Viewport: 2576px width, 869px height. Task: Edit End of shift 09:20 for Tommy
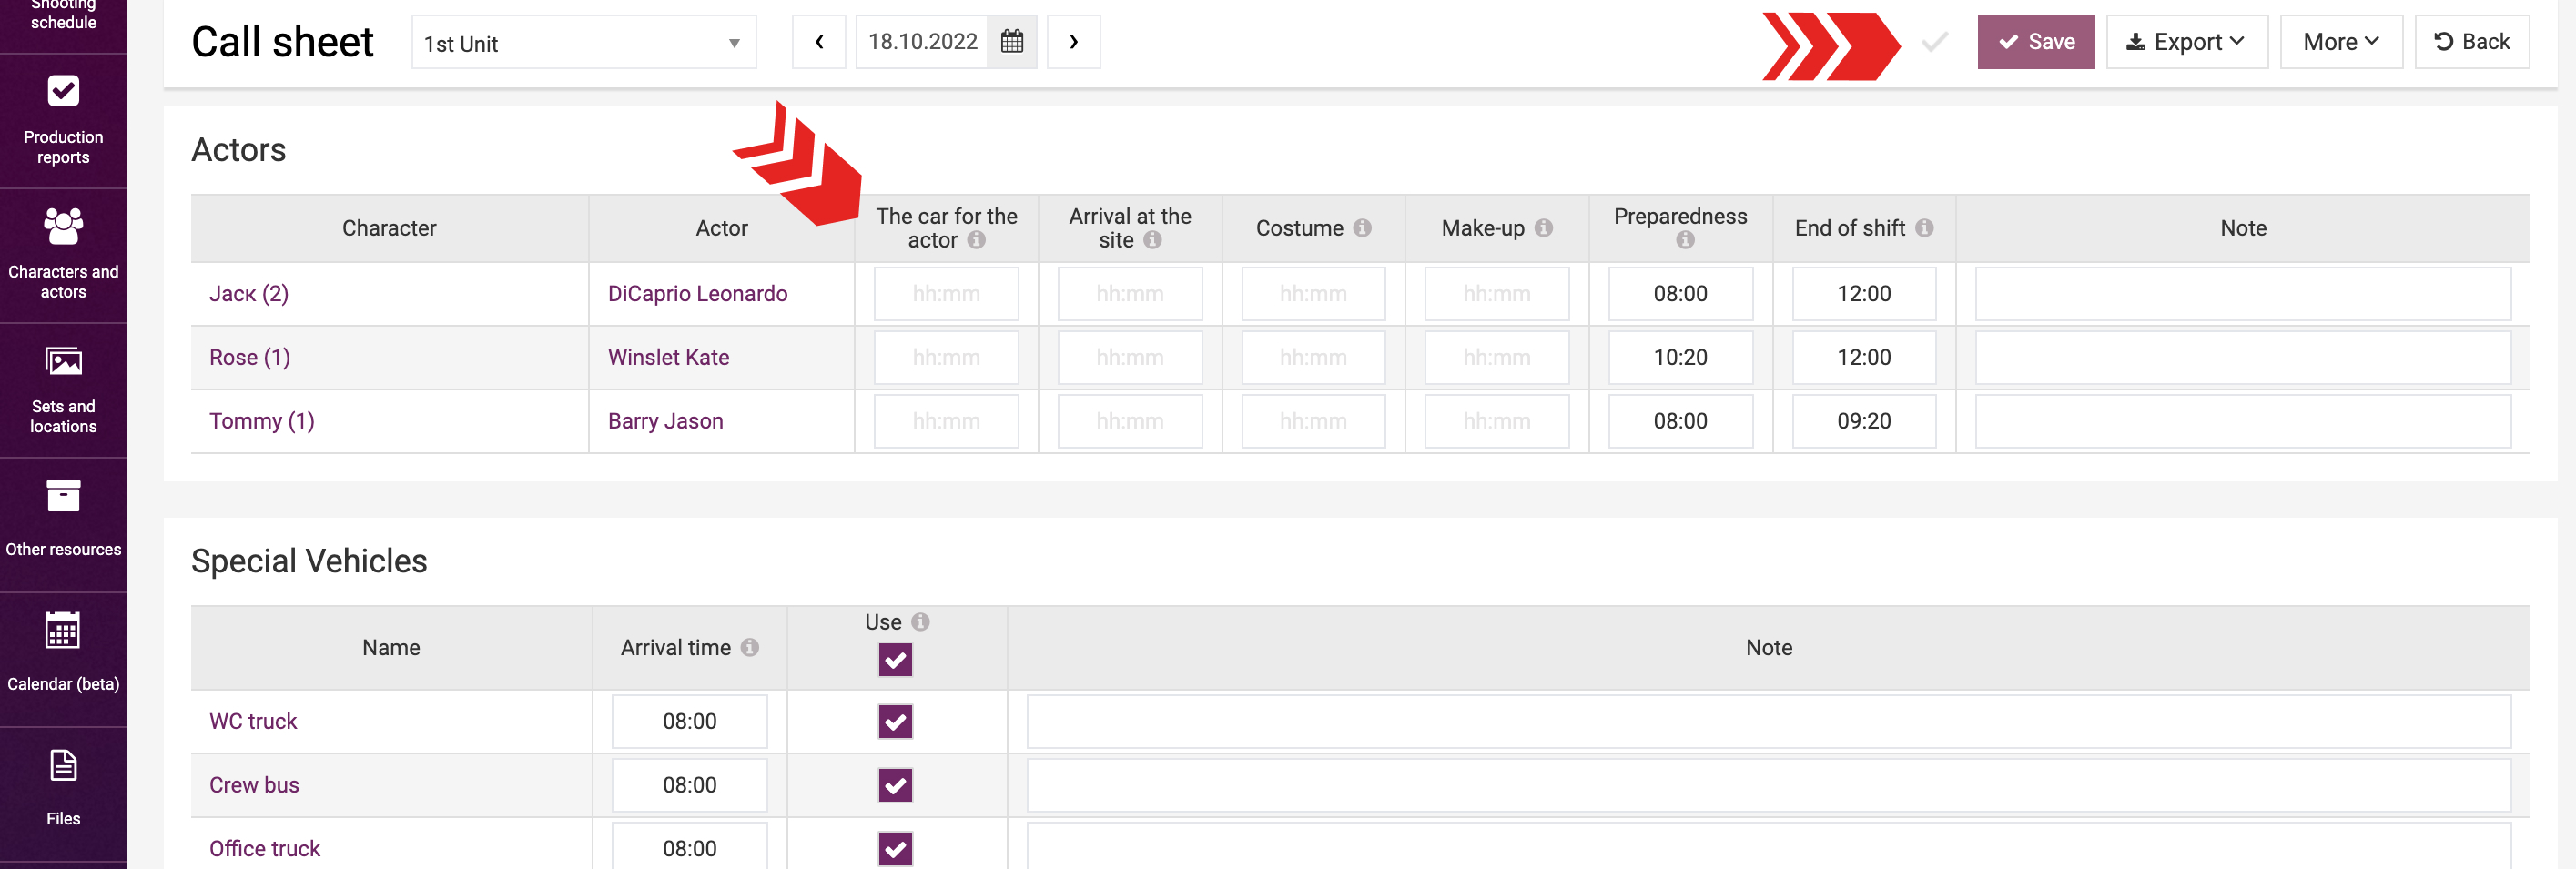pos(1864,421)
